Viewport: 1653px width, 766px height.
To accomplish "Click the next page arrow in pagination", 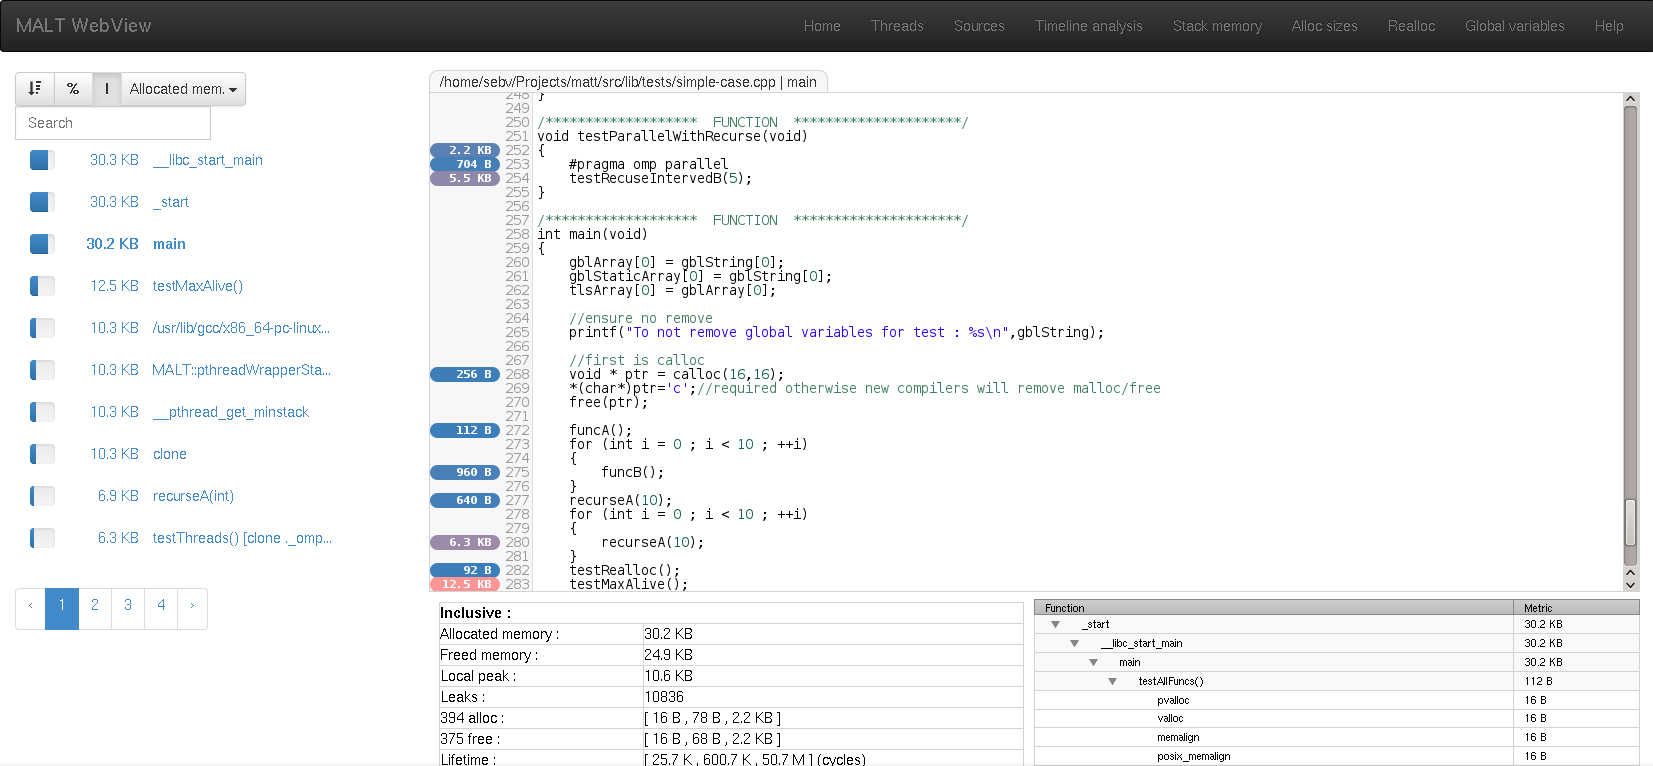I will click(192, 605).
